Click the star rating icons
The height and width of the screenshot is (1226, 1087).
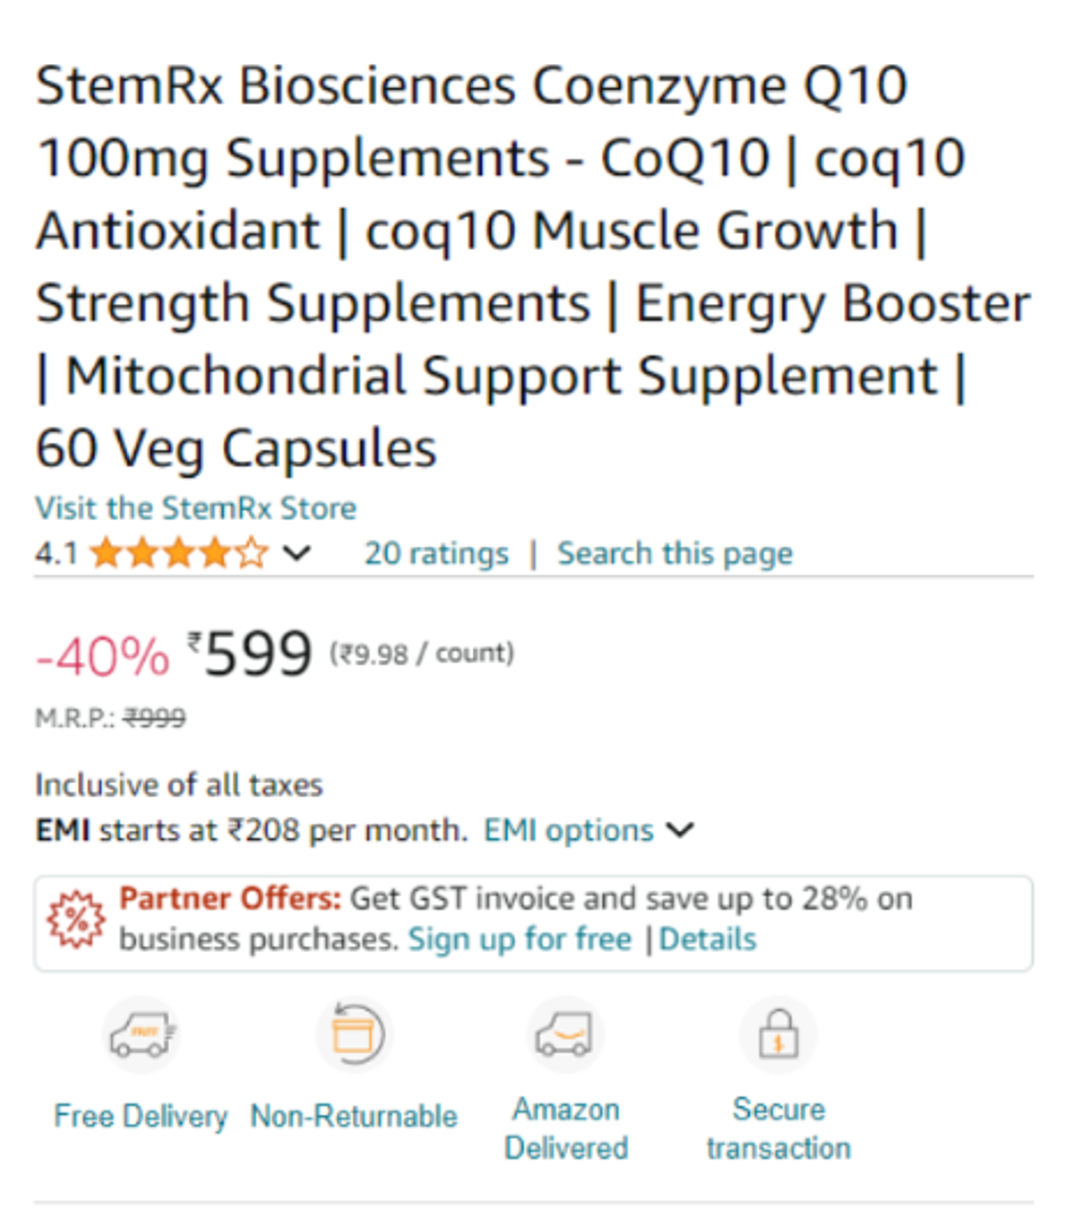coord(179,553)
